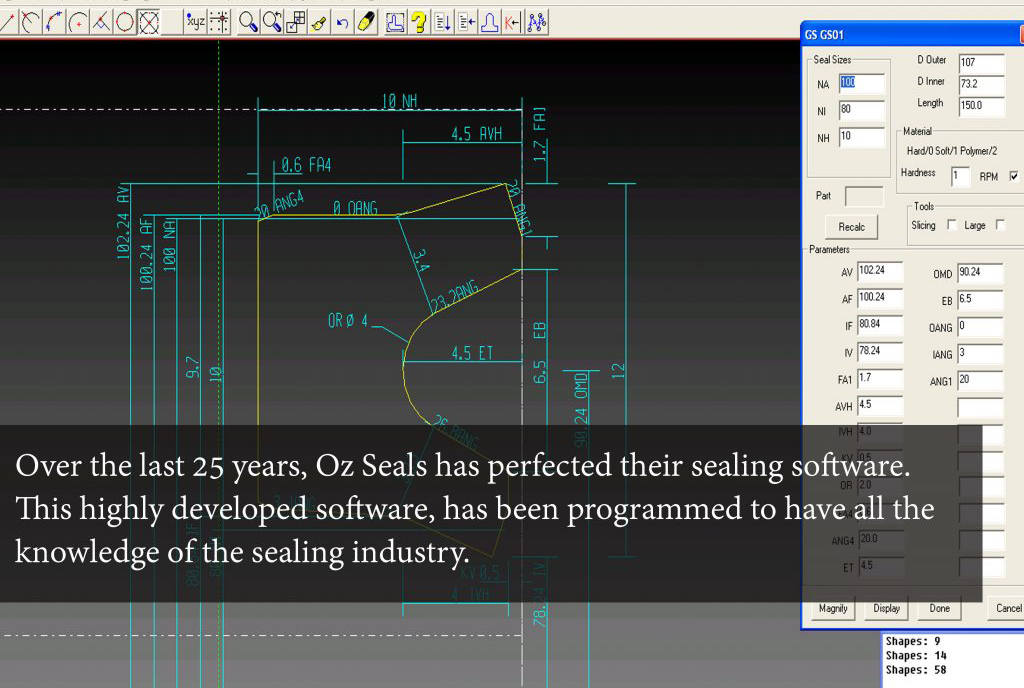Click the '10 NH' dimension label
The height and width of the screenshot is (688, 1024).
pyautogui.click(x=399, y=101)
